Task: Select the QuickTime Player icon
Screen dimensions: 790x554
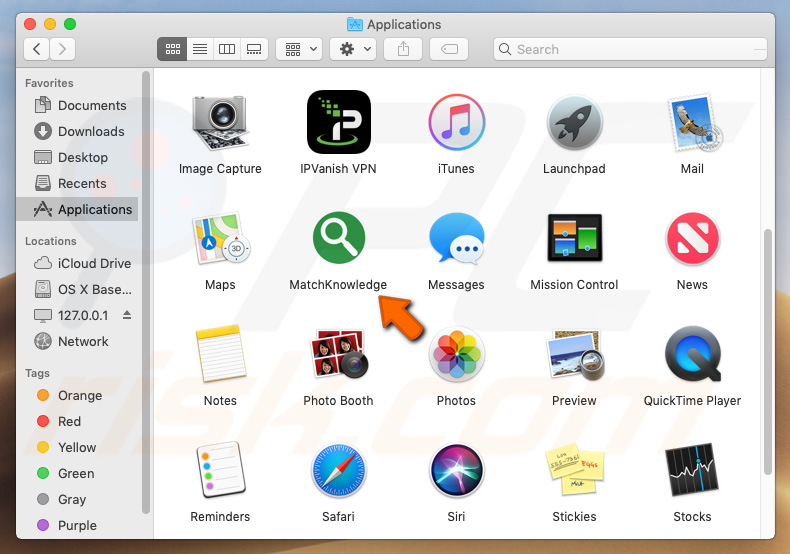Action: point(693,354)
